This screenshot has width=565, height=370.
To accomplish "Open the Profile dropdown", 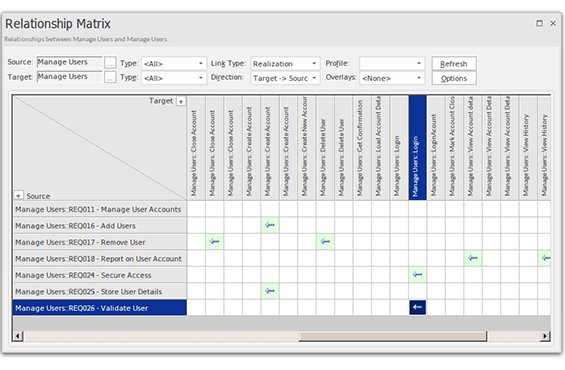I will point(392,63).
